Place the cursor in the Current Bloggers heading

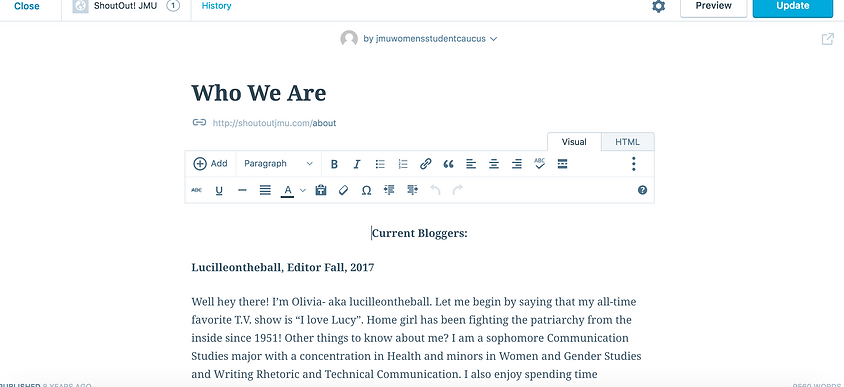[x=420, y=233]
